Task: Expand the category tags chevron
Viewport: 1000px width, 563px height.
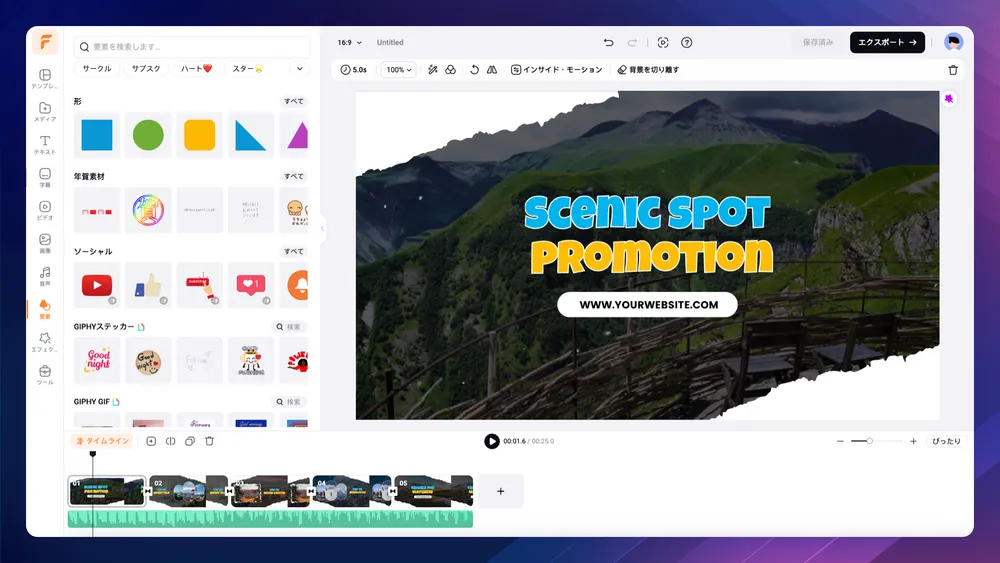Action: (x=298, y=69)
